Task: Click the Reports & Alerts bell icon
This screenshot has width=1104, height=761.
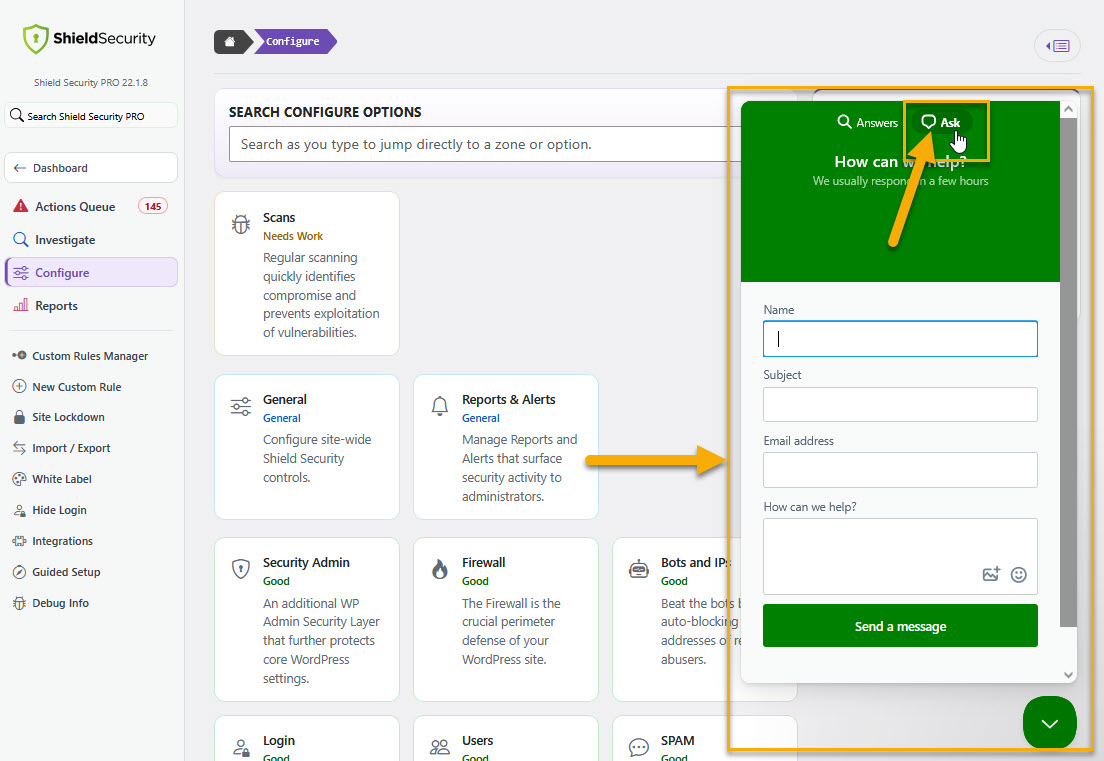Action: 440,406
